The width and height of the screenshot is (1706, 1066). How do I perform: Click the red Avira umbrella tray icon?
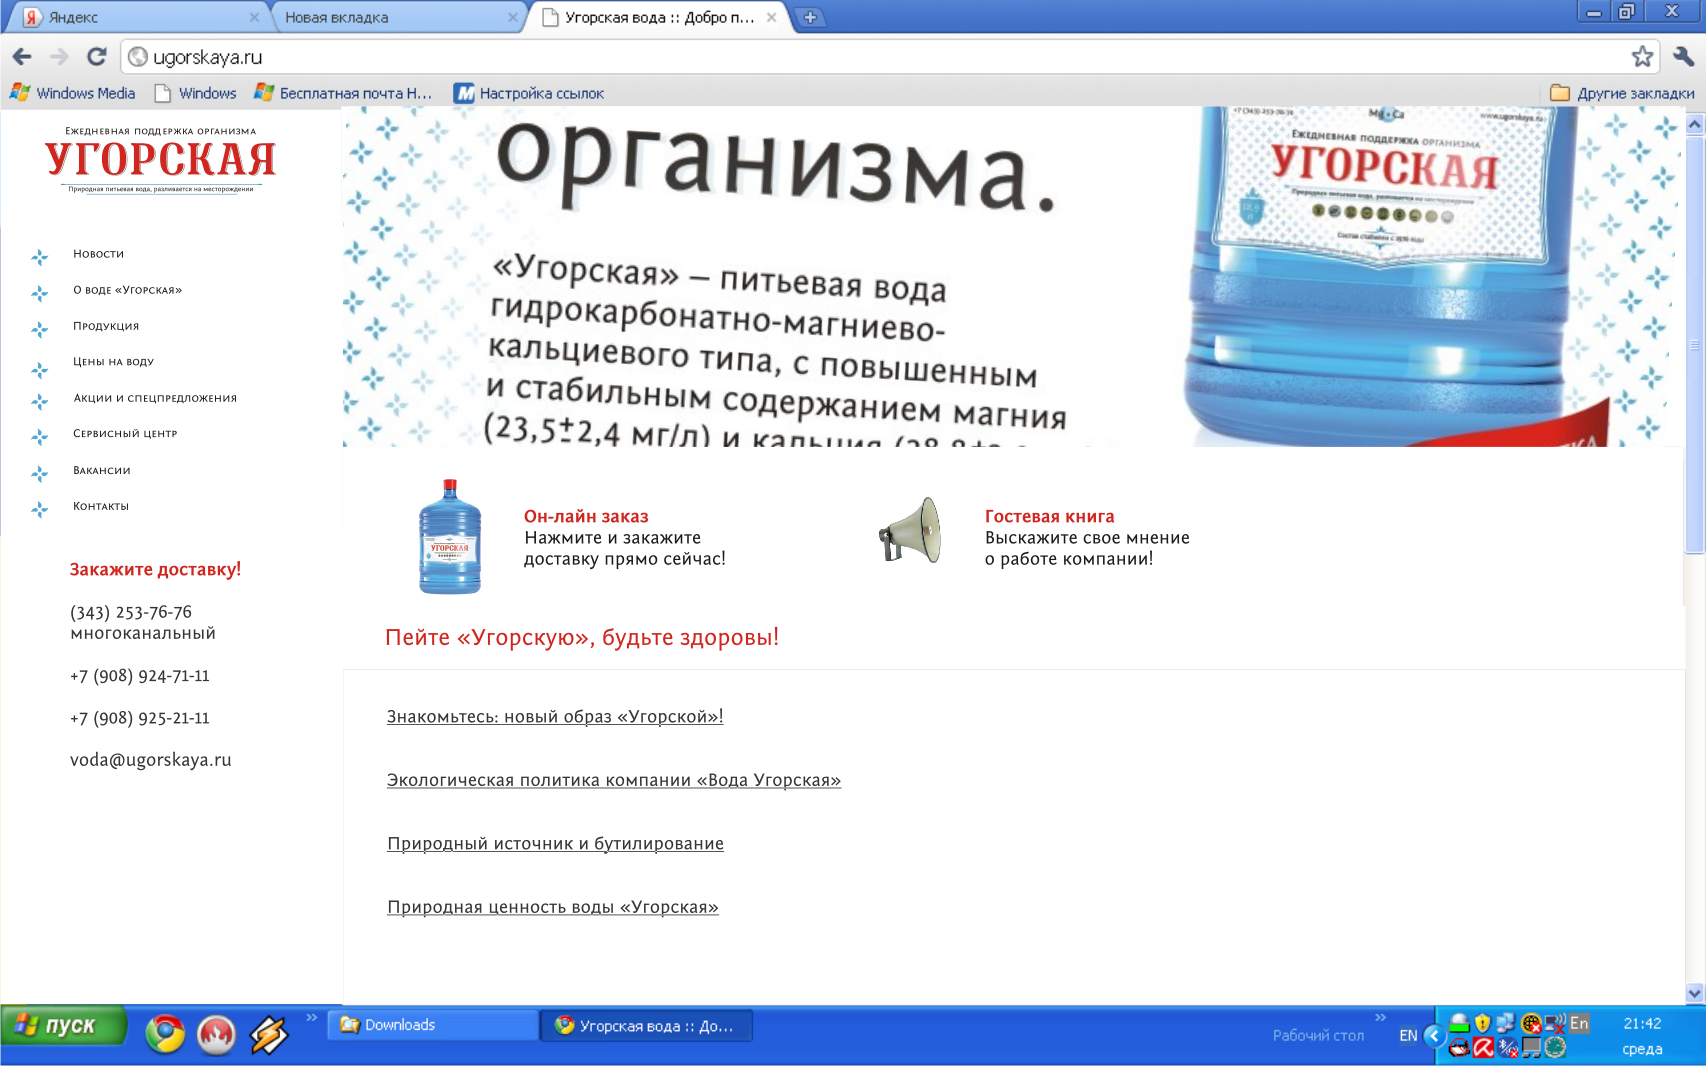1483,1048
